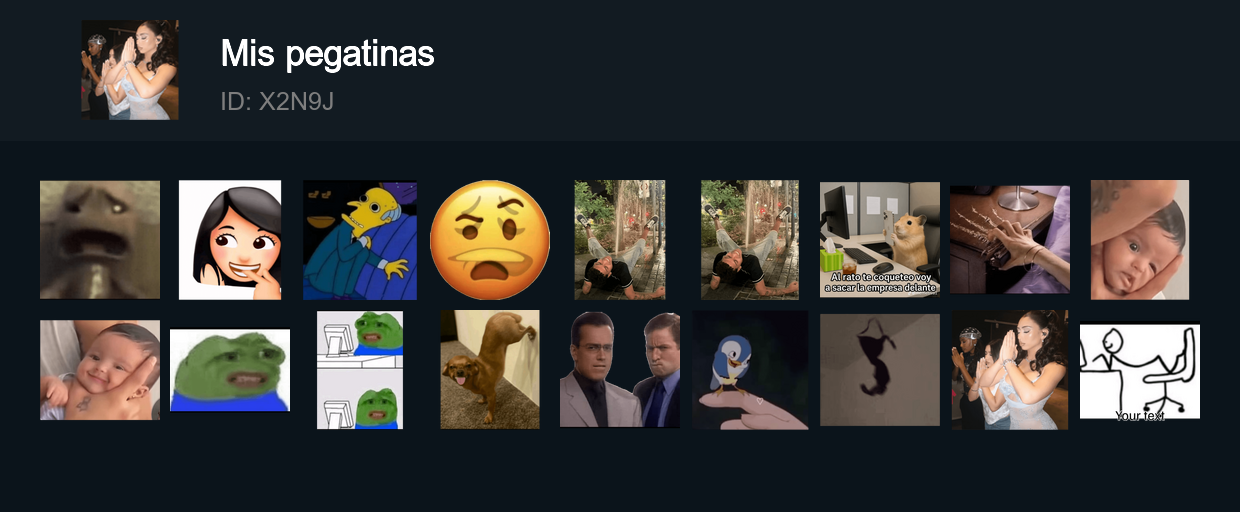Select the dark silhouette on gray sticker
This screenshot has width=1240, height=512.
click(x=880, y=370)
